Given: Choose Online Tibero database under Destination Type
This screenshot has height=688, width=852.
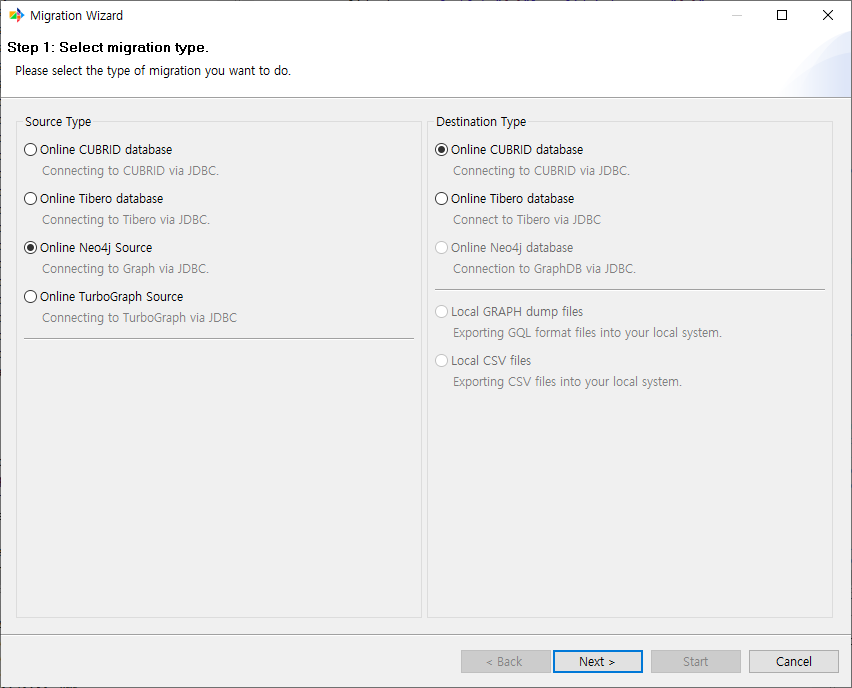Looking at the screenshot, I should pyautogui.click(x=442, y=199).
